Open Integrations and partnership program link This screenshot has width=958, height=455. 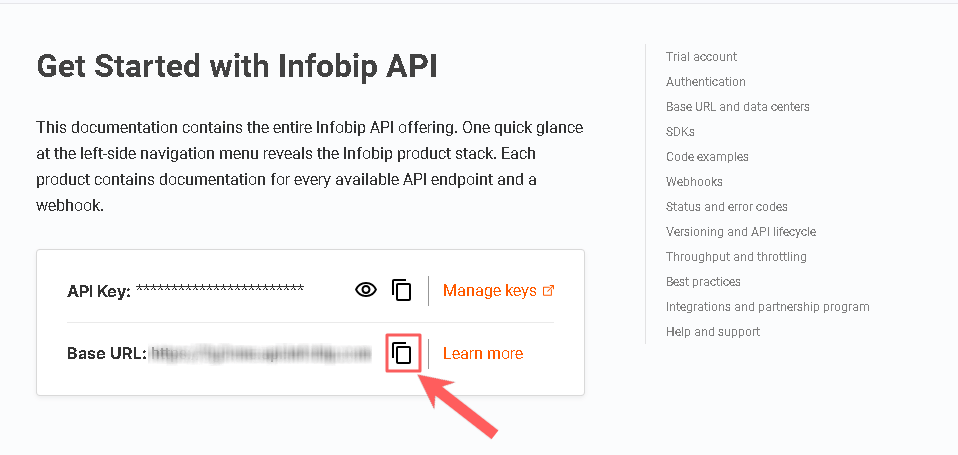[767, 307]
